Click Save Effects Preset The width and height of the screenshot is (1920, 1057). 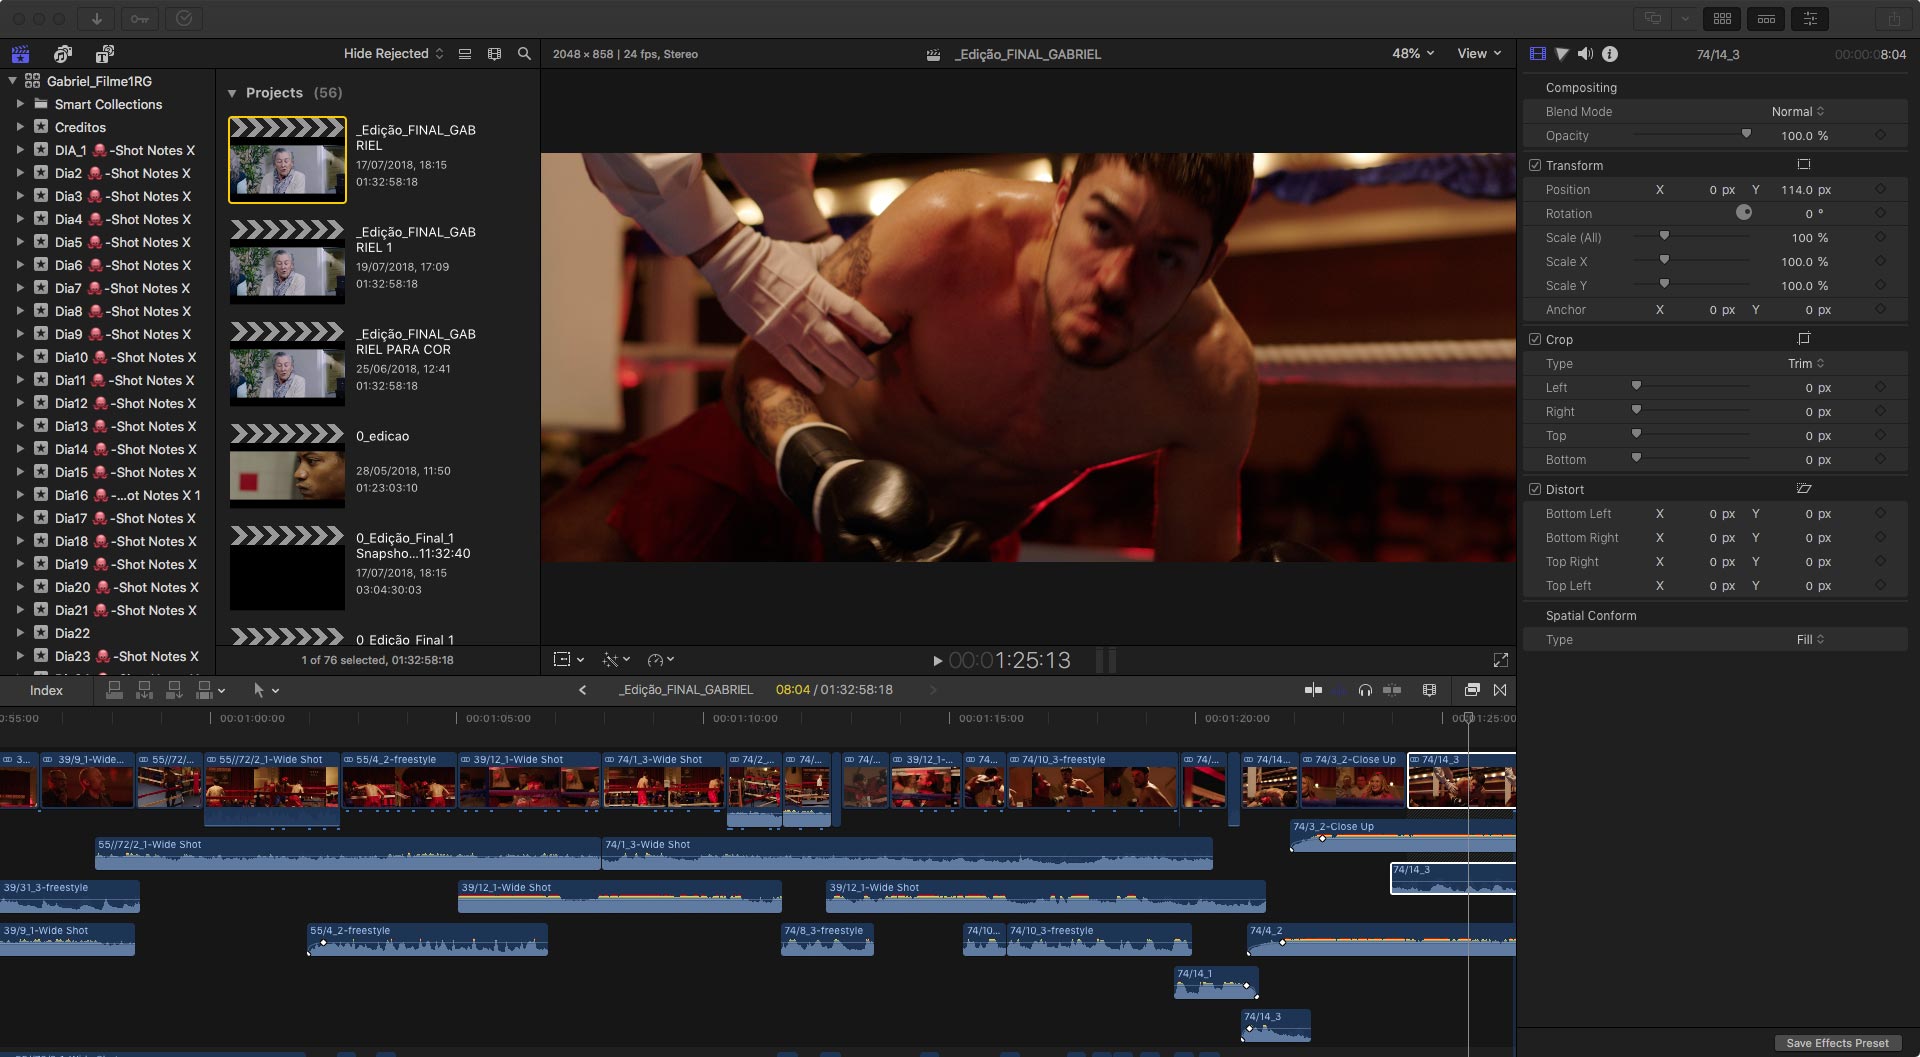click(1837, 1043)
